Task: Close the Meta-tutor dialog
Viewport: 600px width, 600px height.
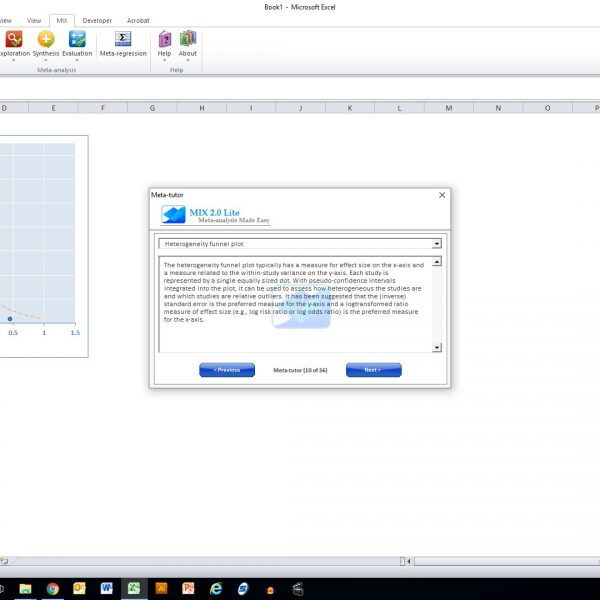Action: pyautogui.click(x=442, y=195)
